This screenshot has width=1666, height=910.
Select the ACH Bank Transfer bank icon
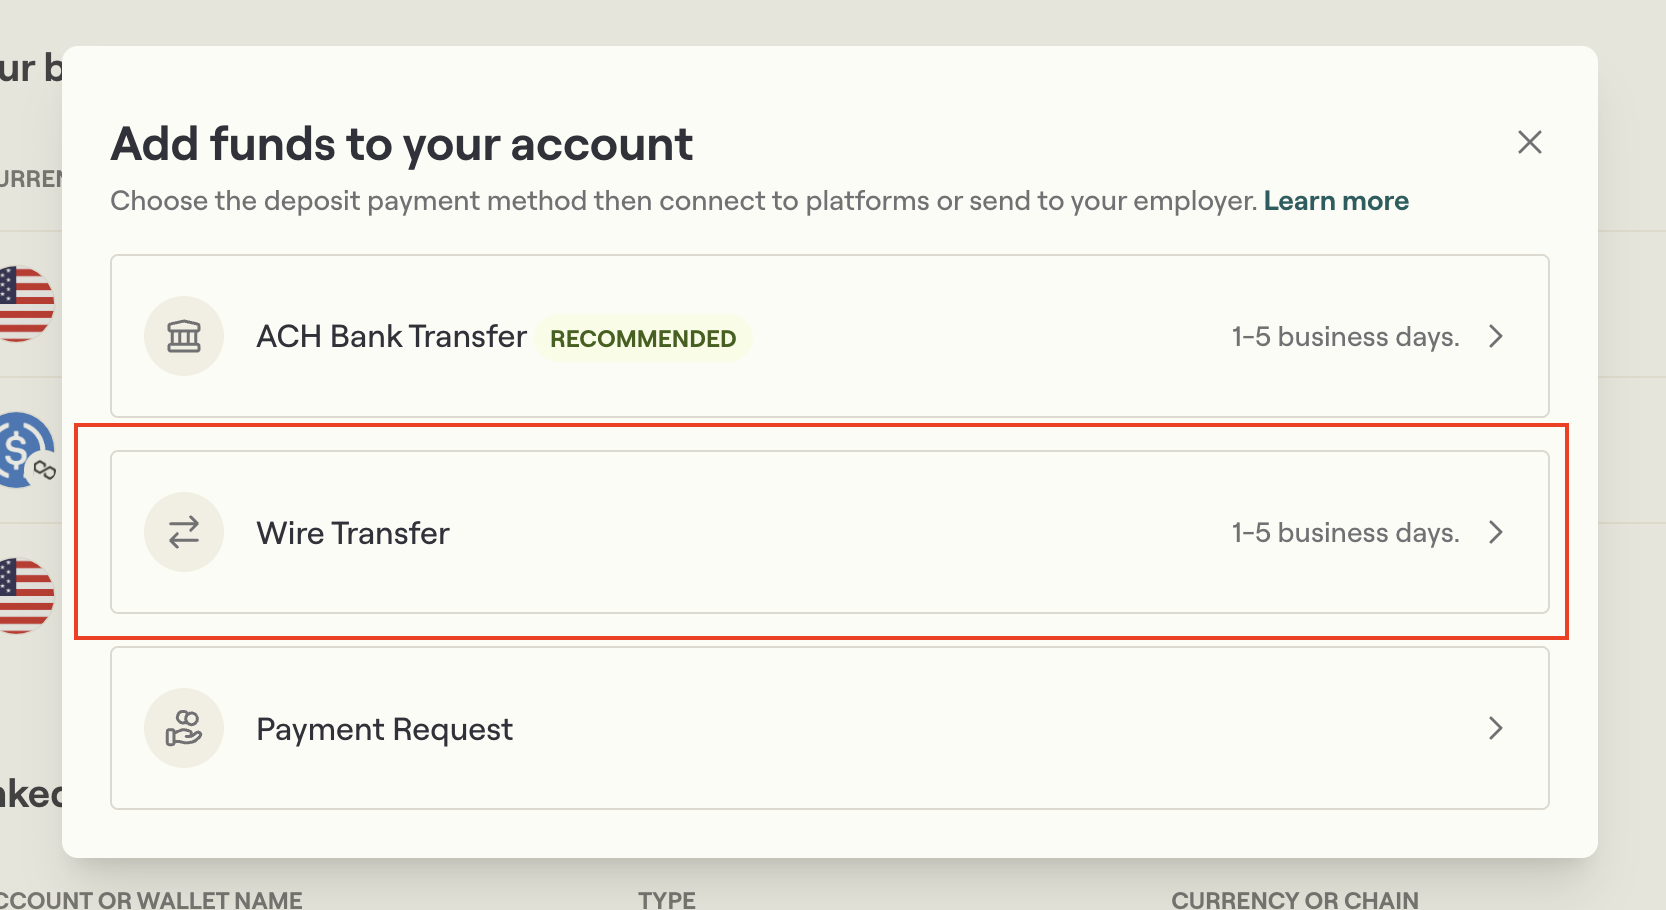(184, 336)
